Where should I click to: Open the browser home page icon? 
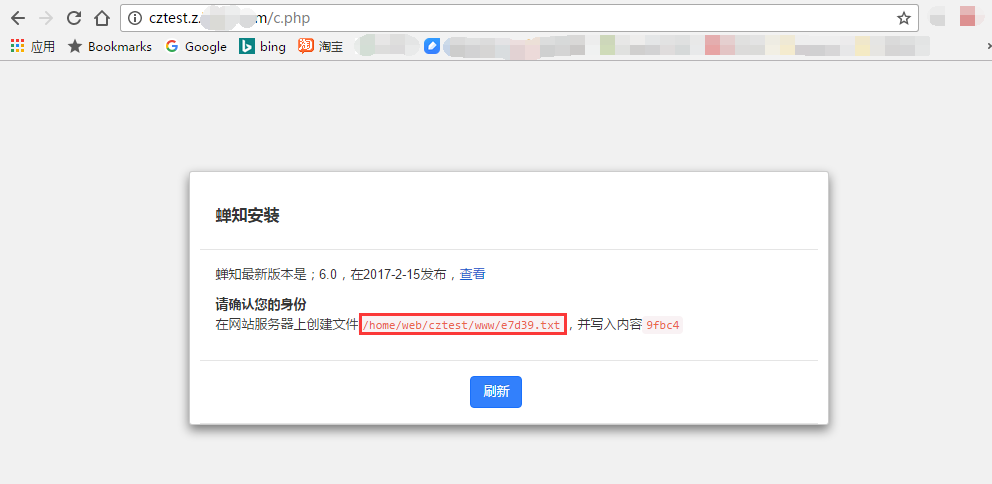tap(102, 18)
